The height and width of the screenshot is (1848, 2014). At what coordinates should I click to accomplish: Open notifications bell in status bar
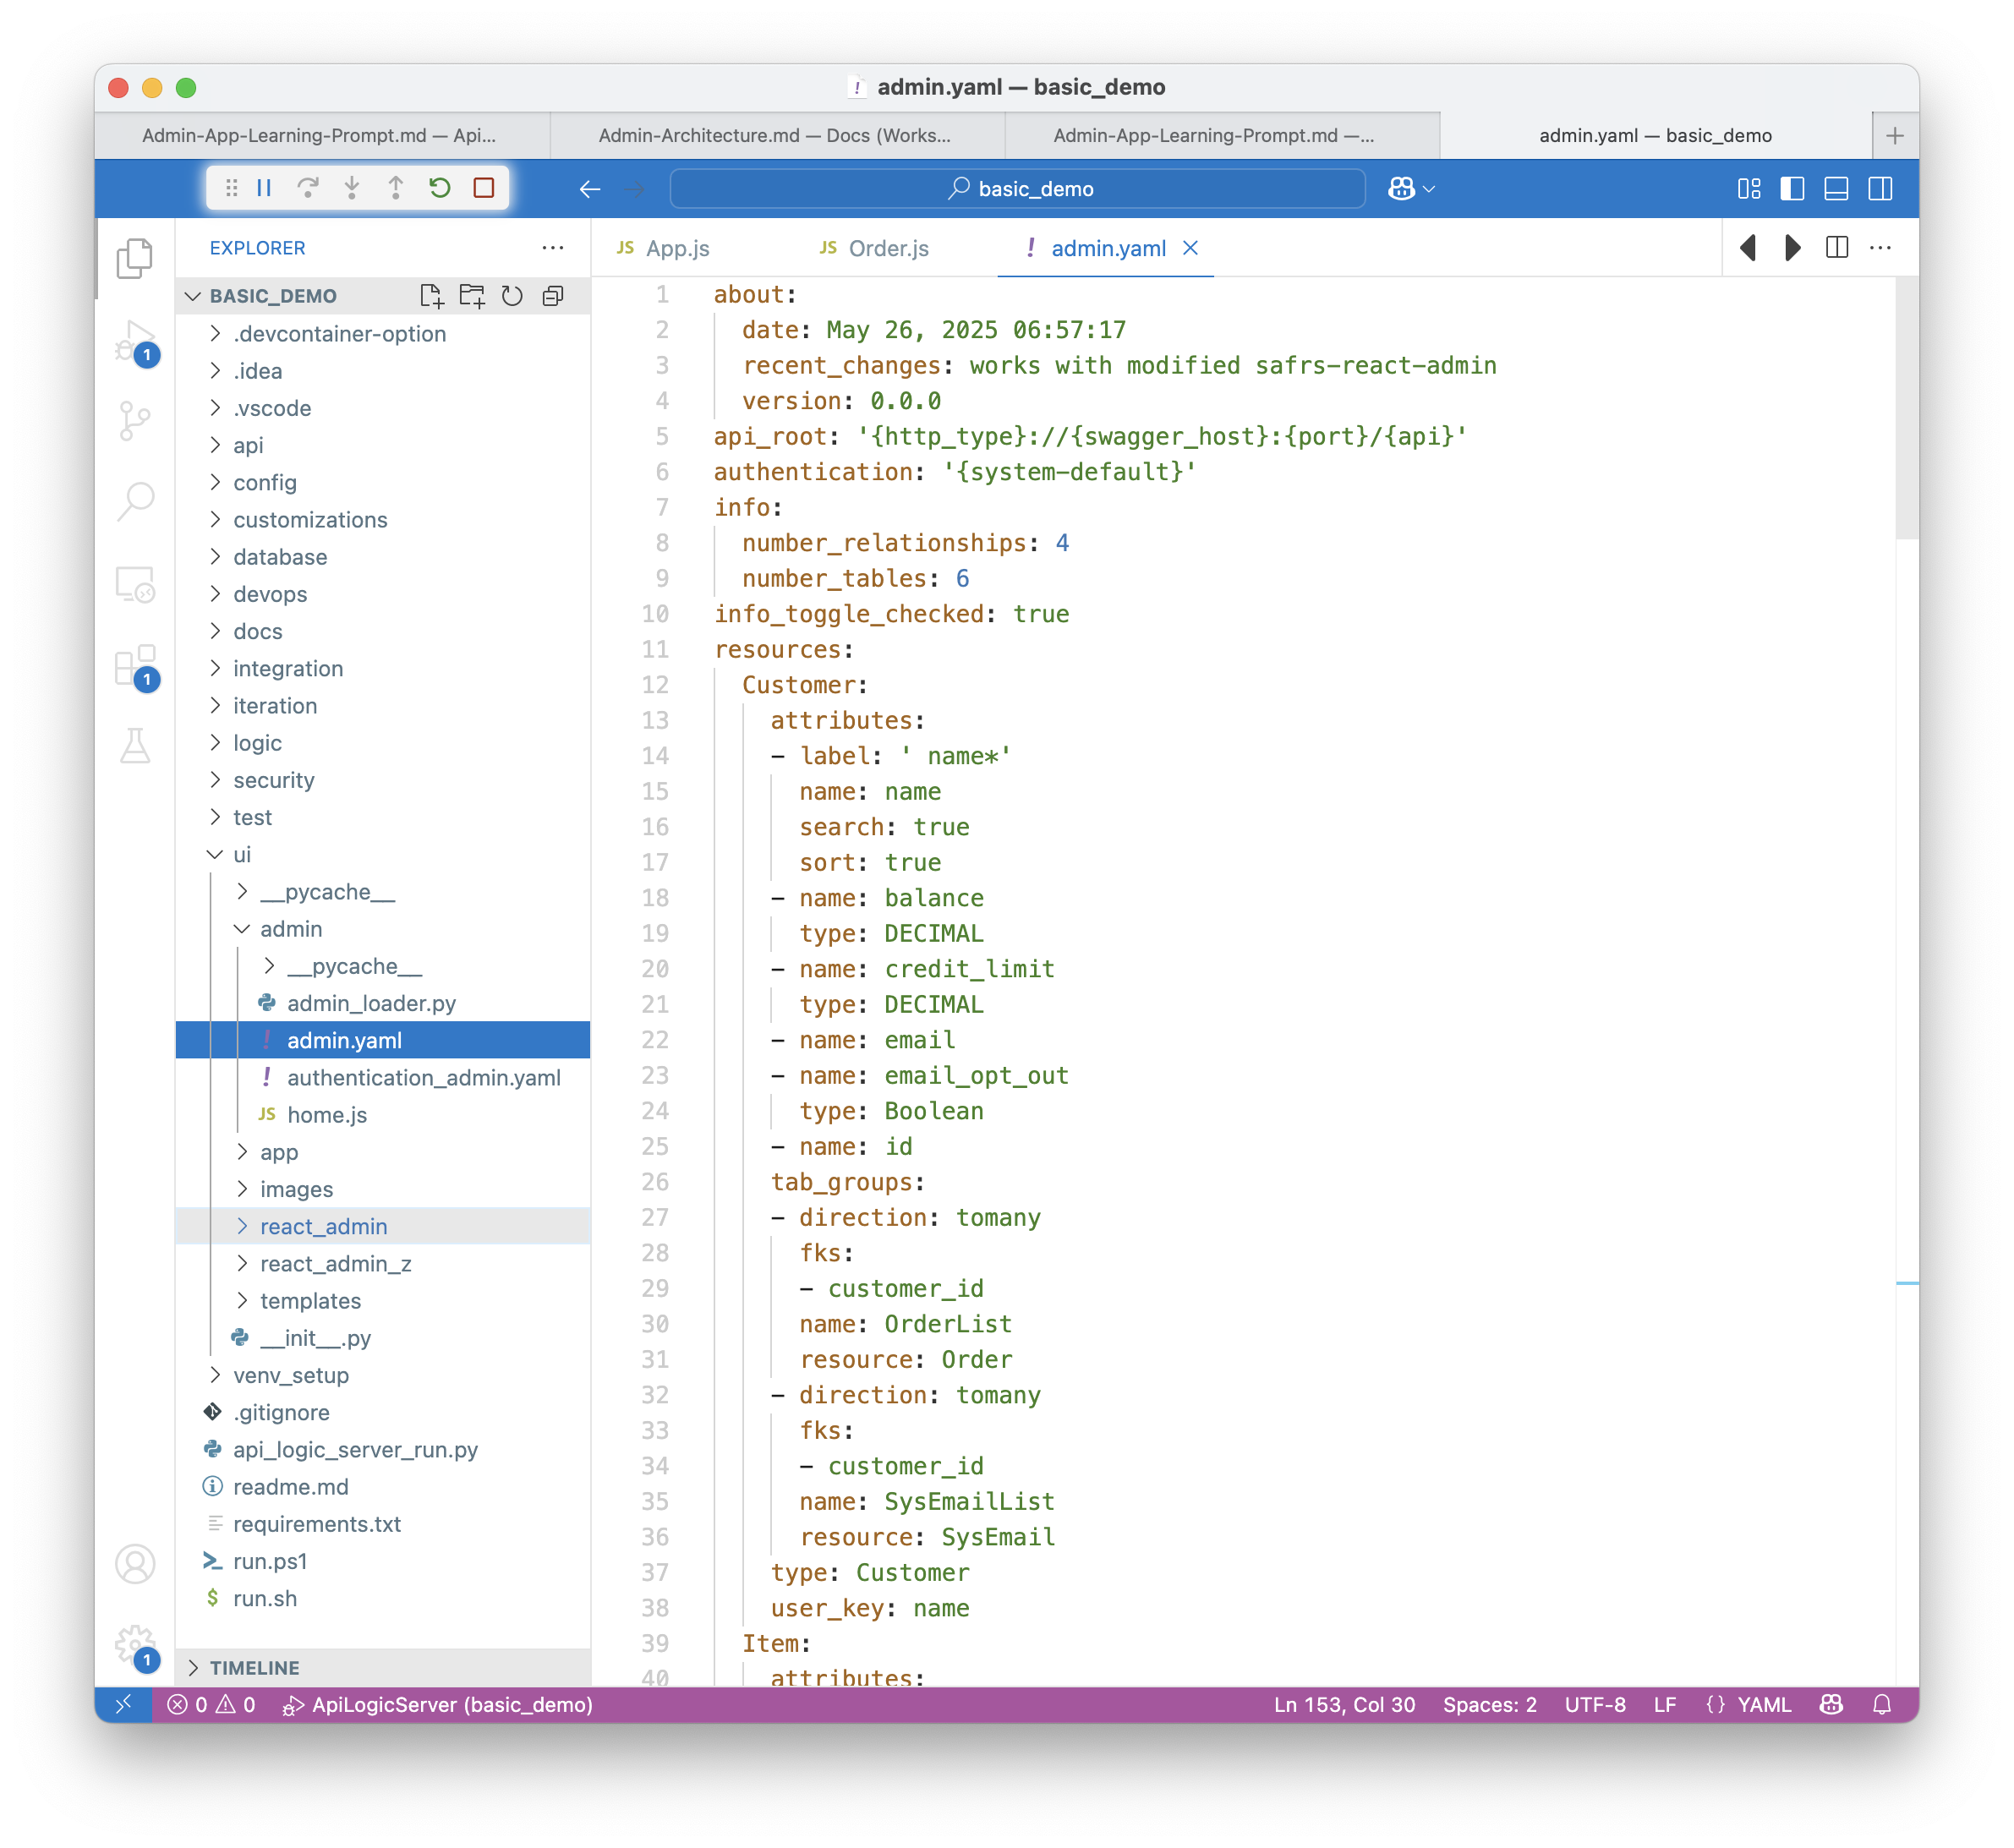pos(1882,1705)
